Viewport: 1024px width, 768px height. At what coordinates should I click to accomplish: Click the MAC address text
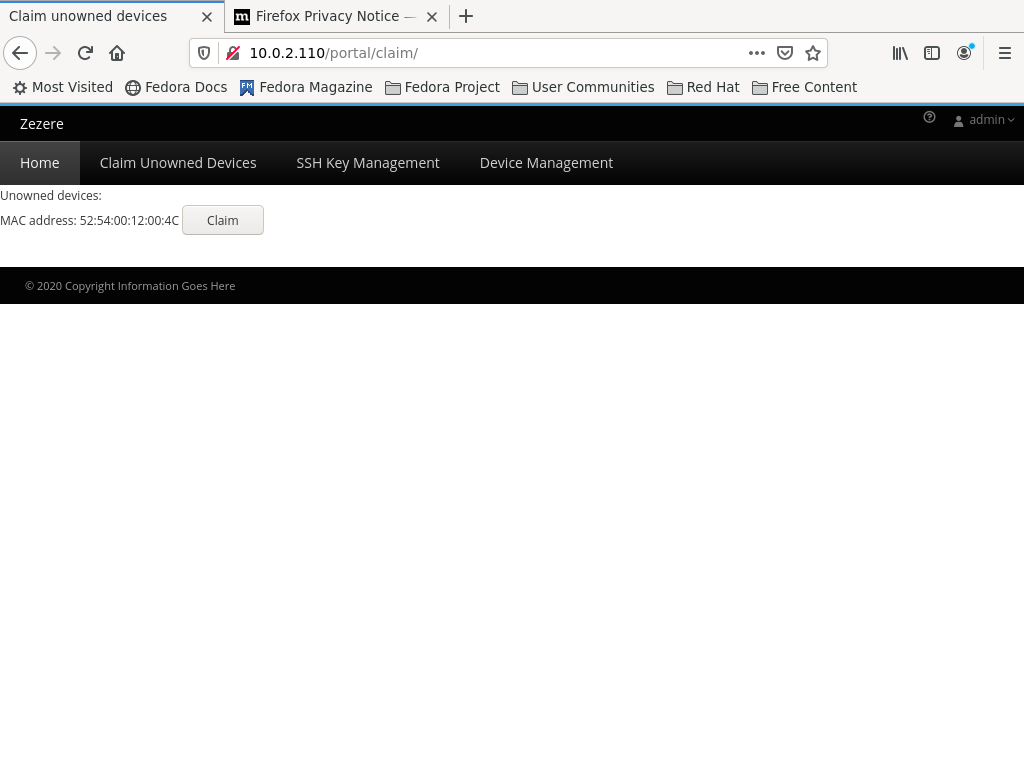[x=89, y=221]
